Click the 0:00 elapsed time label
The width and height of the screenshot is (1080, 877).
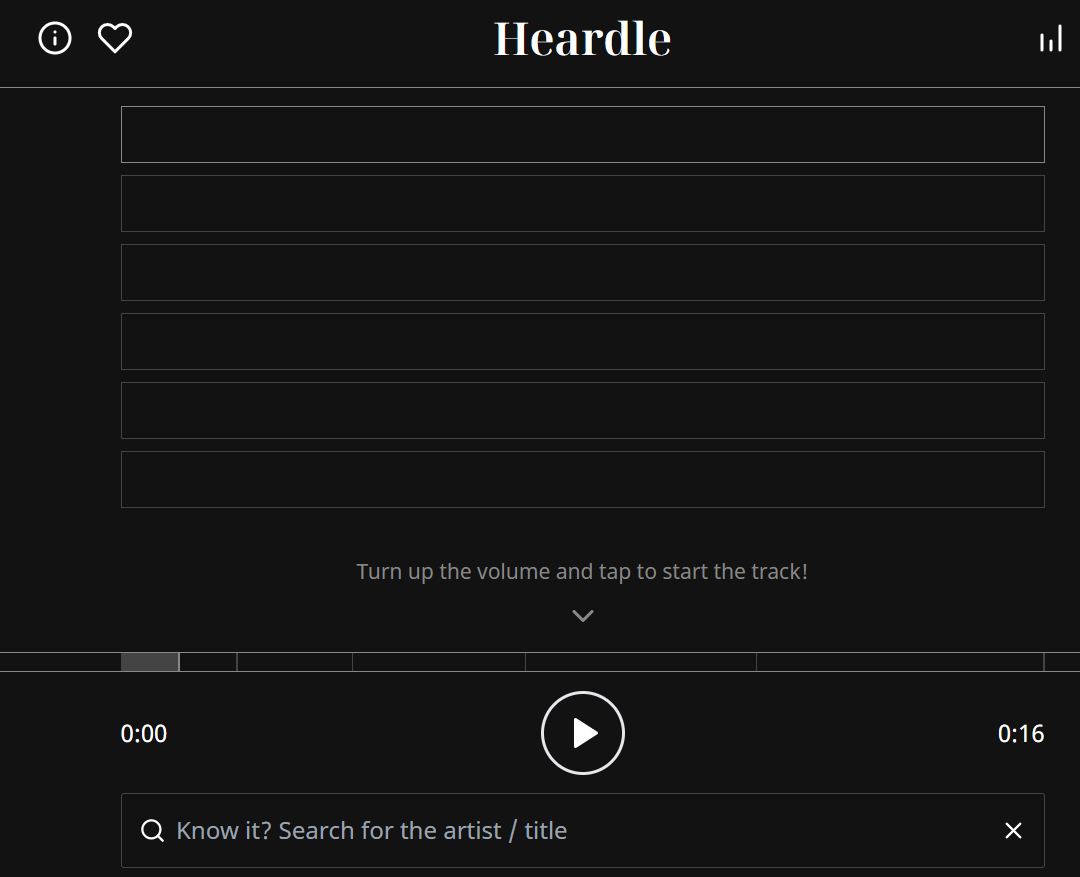click(144, 734)
